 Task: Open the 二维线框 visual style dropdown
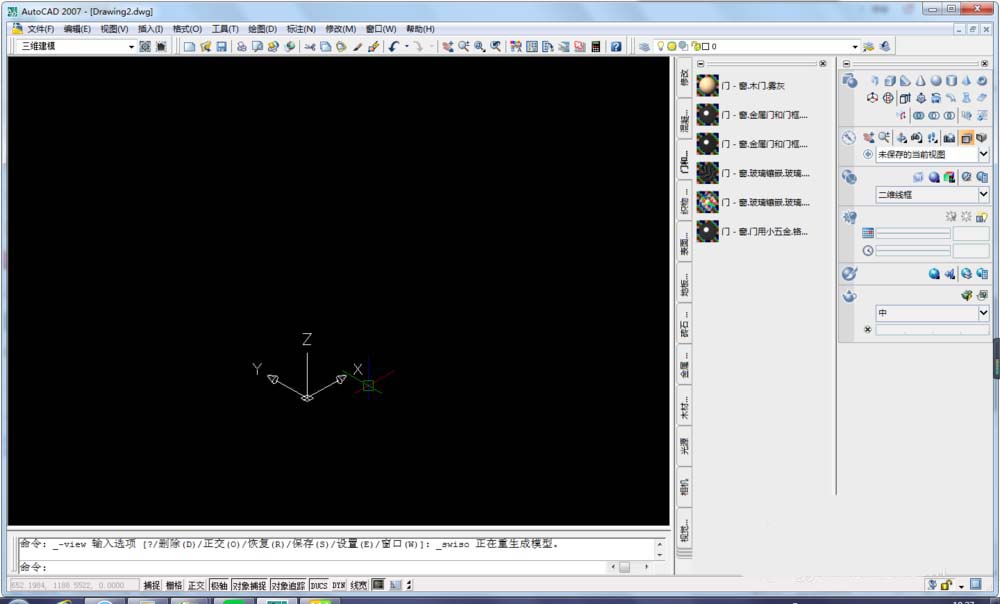click(x=983, y=194)
